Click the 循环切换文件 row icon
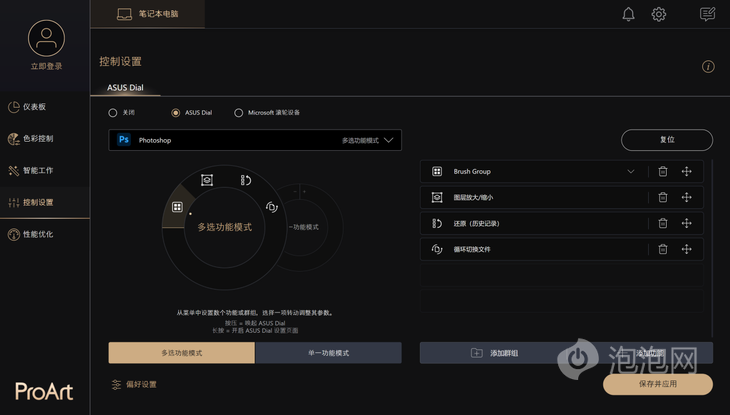This screenshot has height=415, width=730. click(x=437, y=249)
